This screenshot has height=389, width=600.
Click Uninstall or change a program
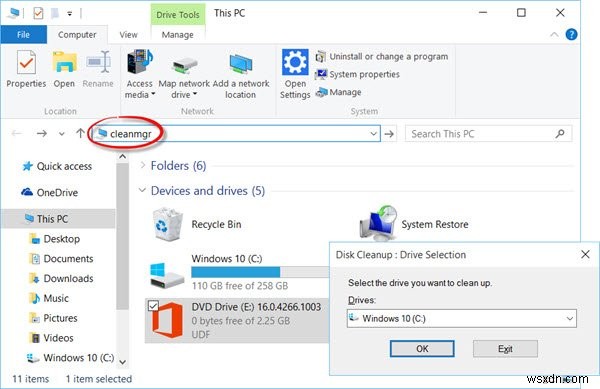point(382,57)
